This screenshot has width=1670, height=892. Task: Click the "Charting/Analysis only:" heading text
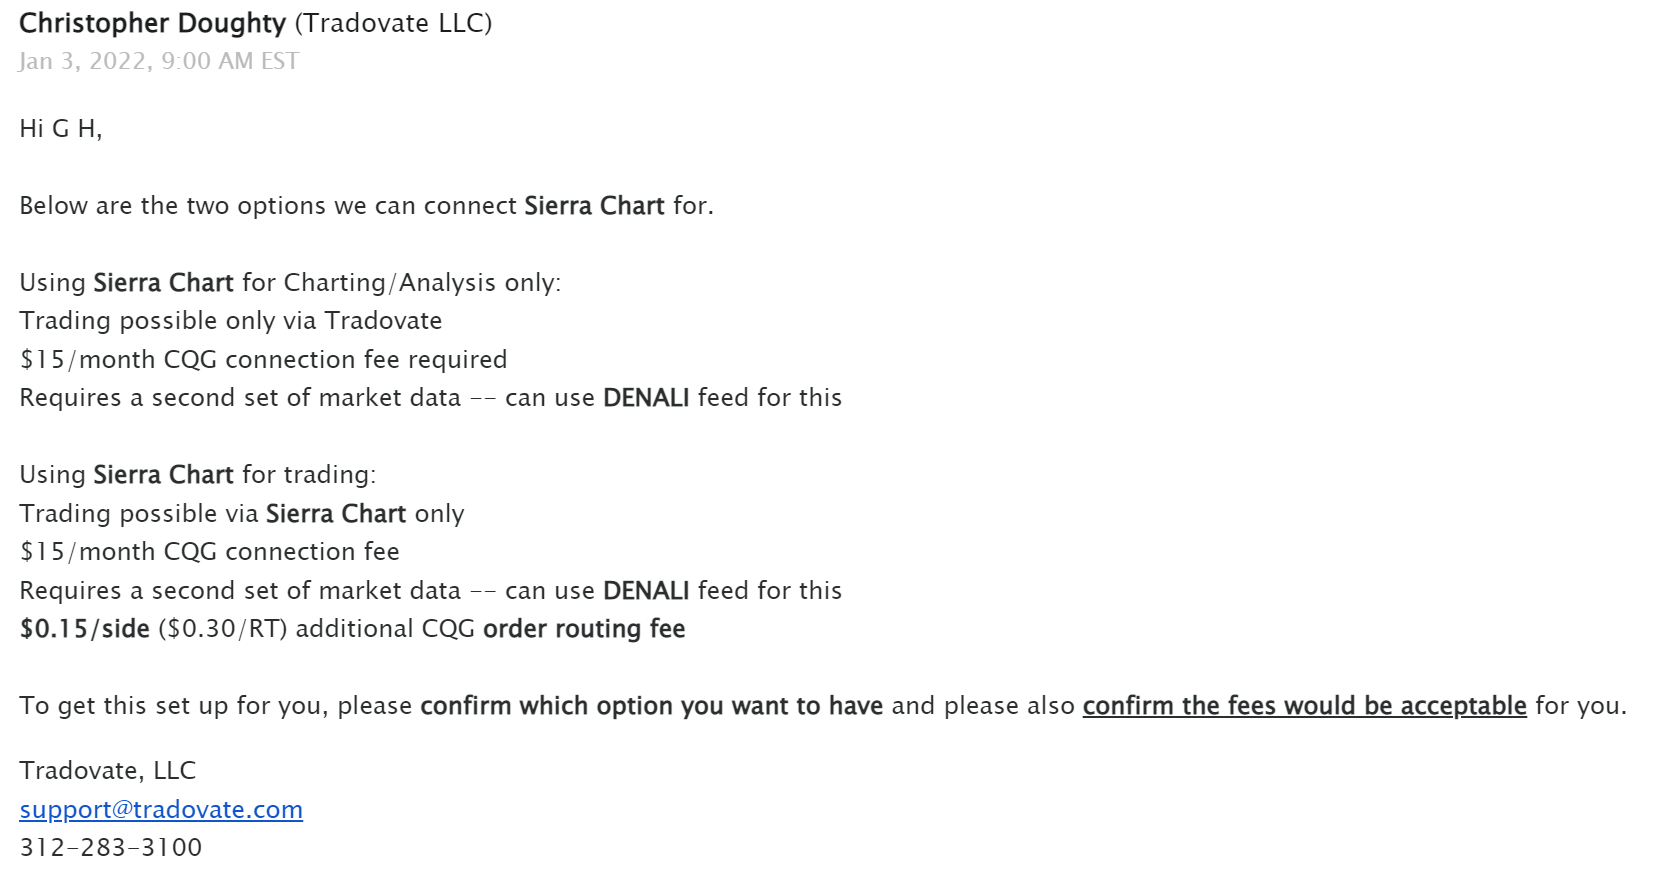(422, 283)
